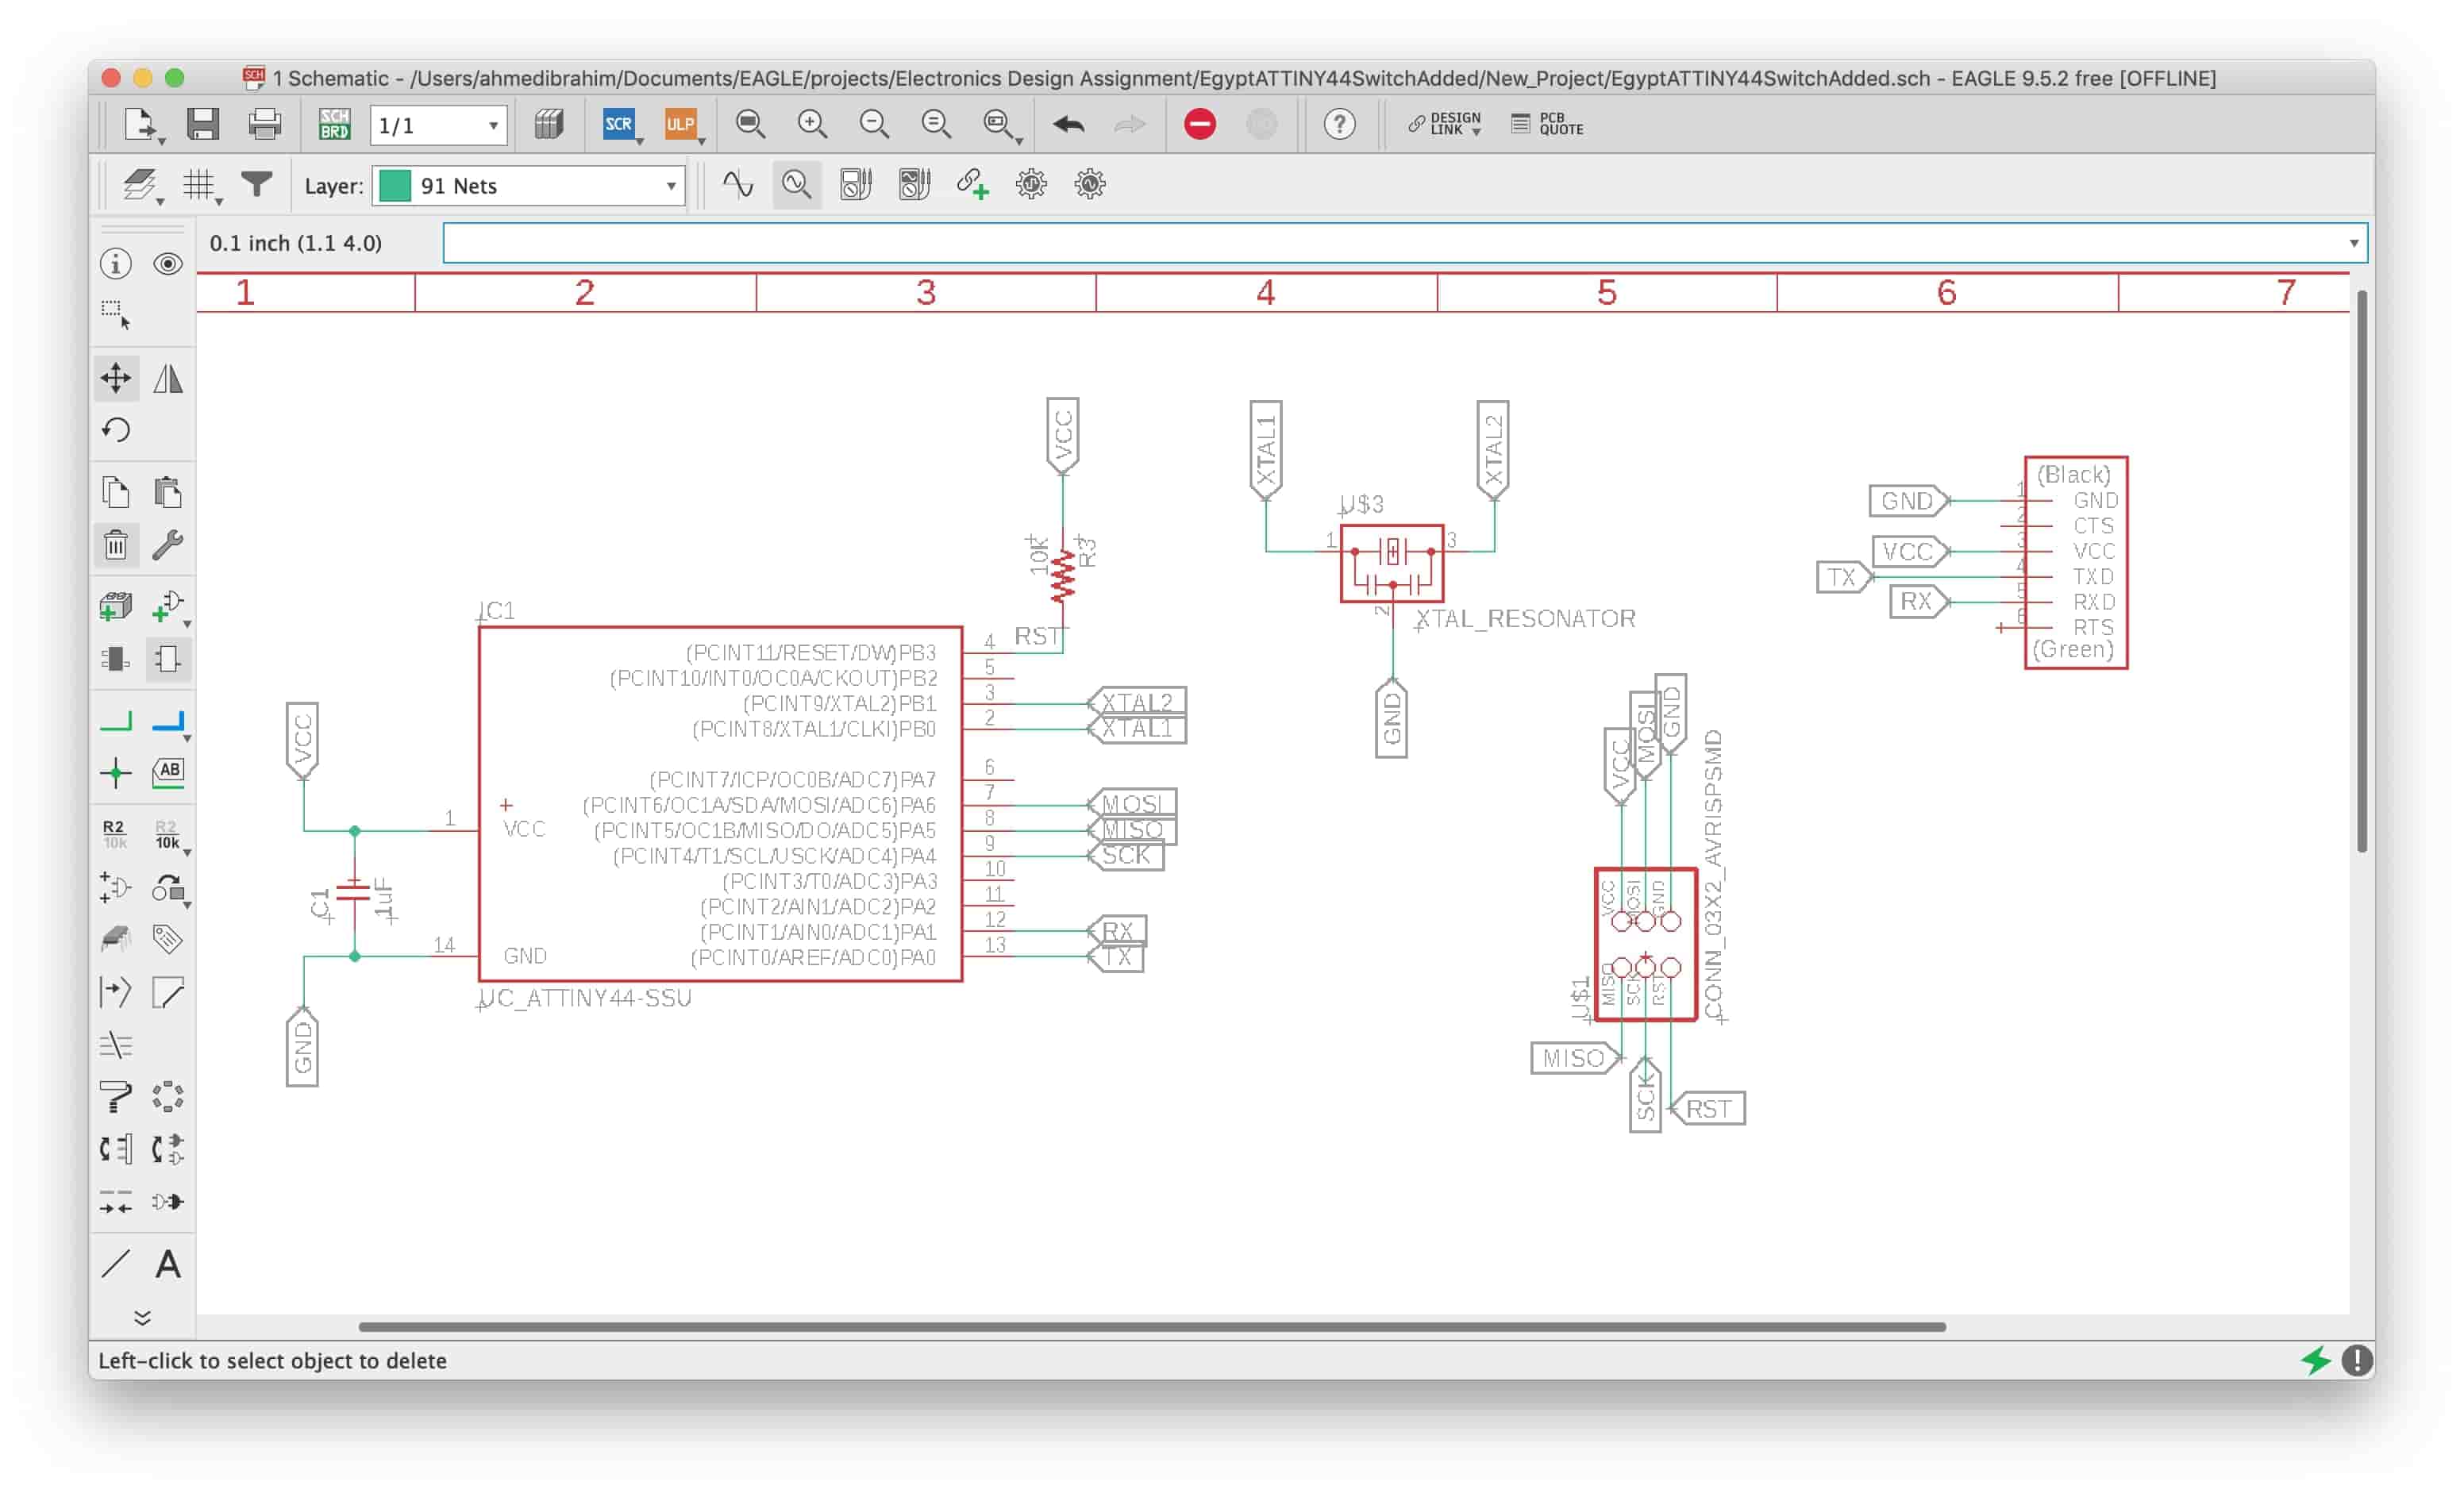The image size is (2464, 1497).
Task: Select the Label AB tool
Action: [168, 773]
